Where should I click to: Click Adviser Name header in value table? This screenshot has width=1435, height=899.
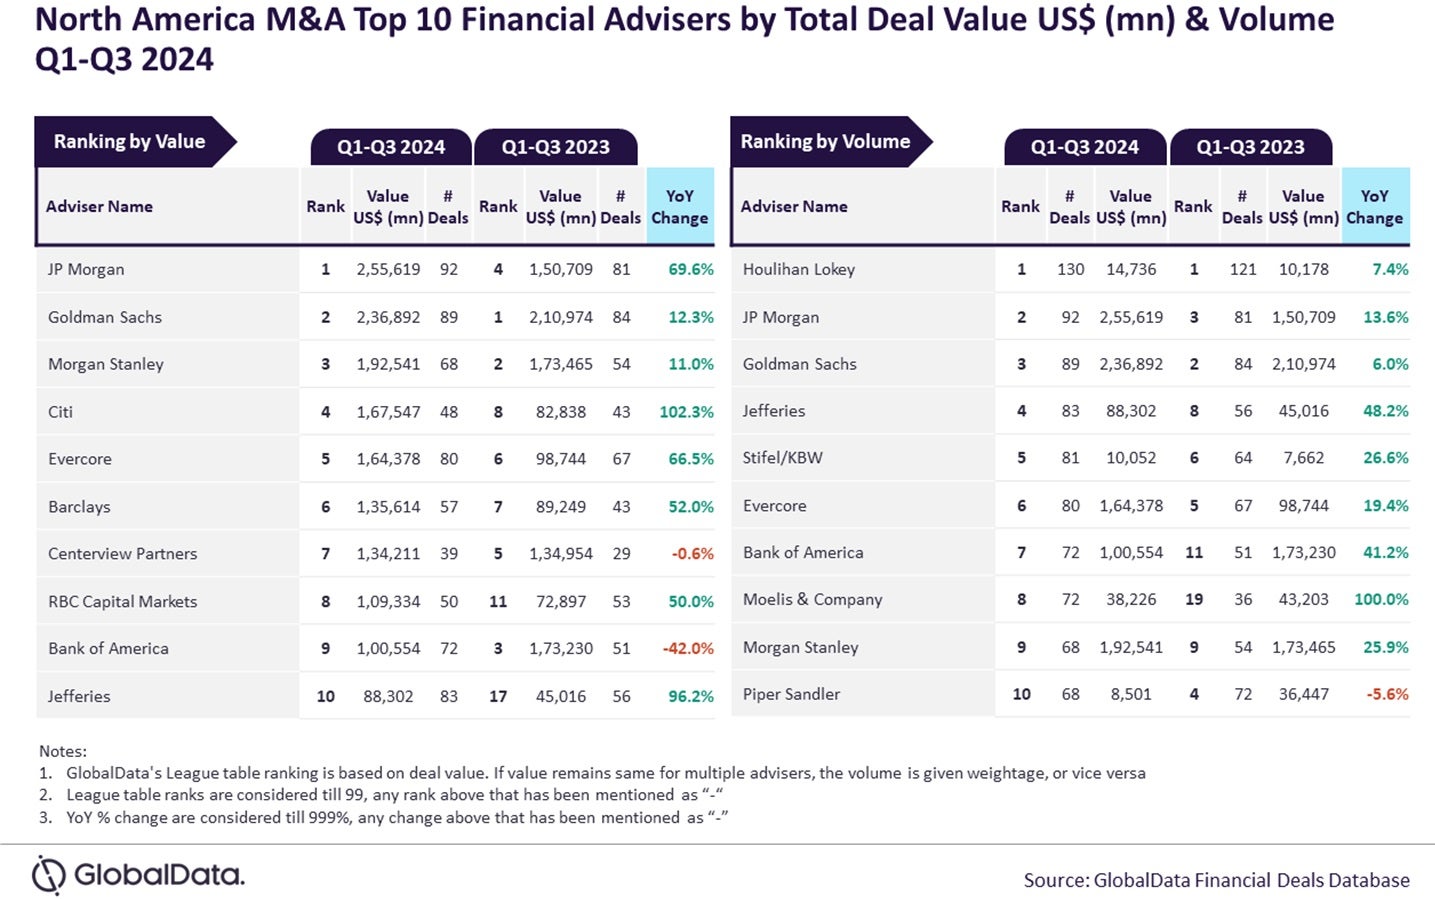pos(99,207)
